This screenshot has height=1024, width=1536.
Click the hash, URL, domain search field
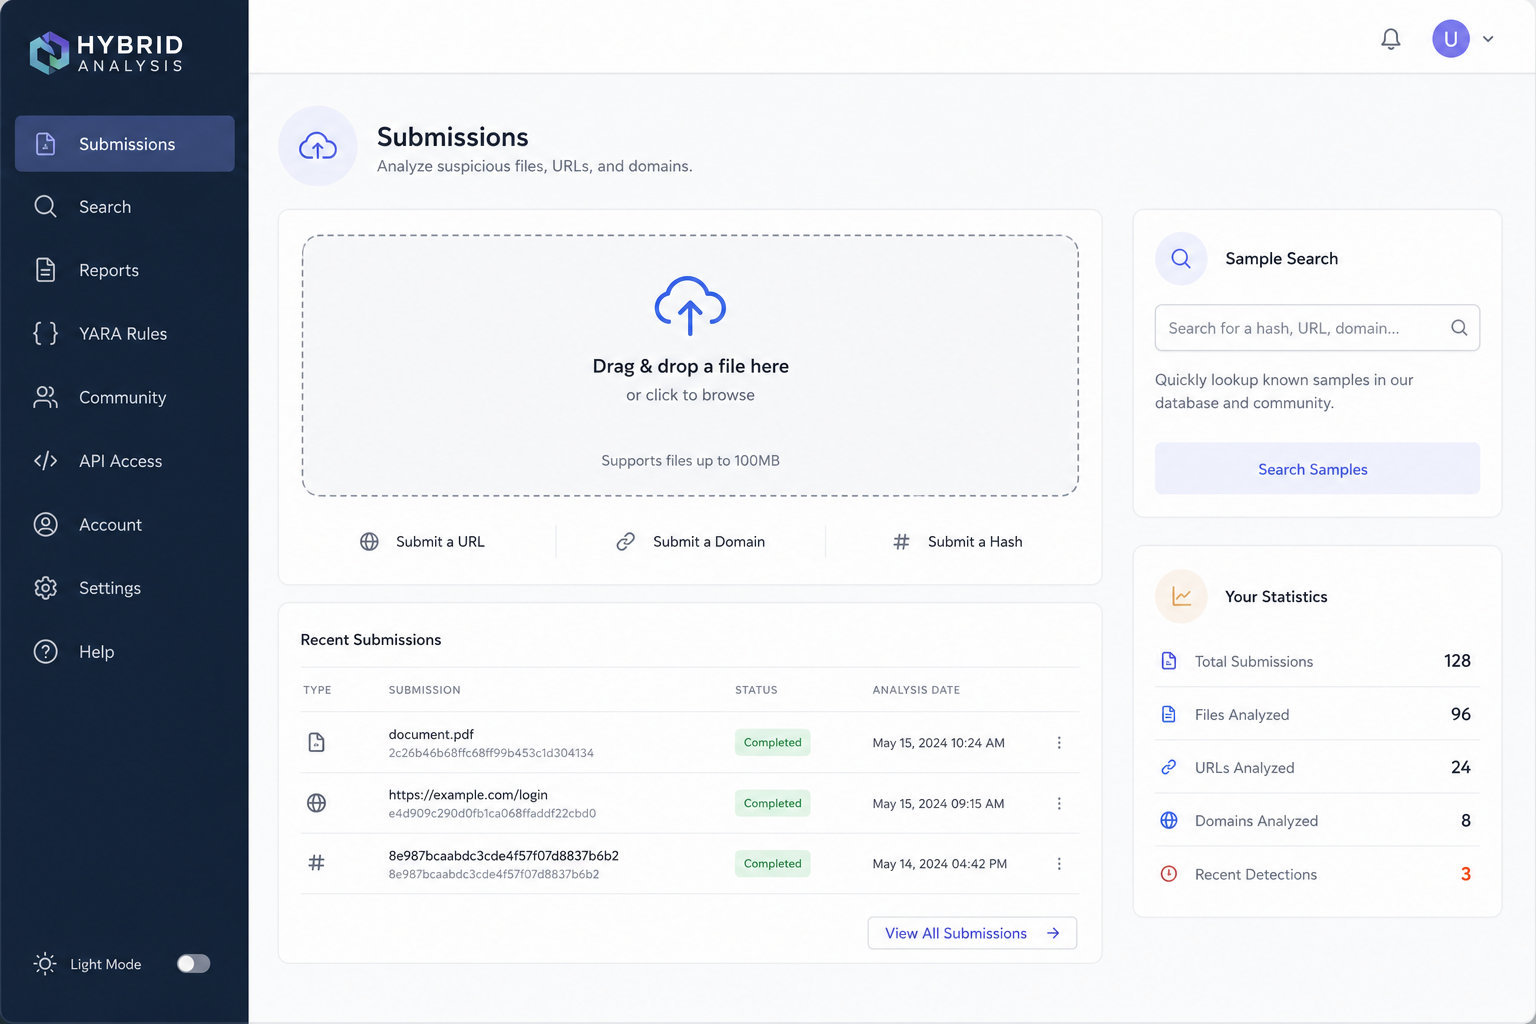(1317, 328)
